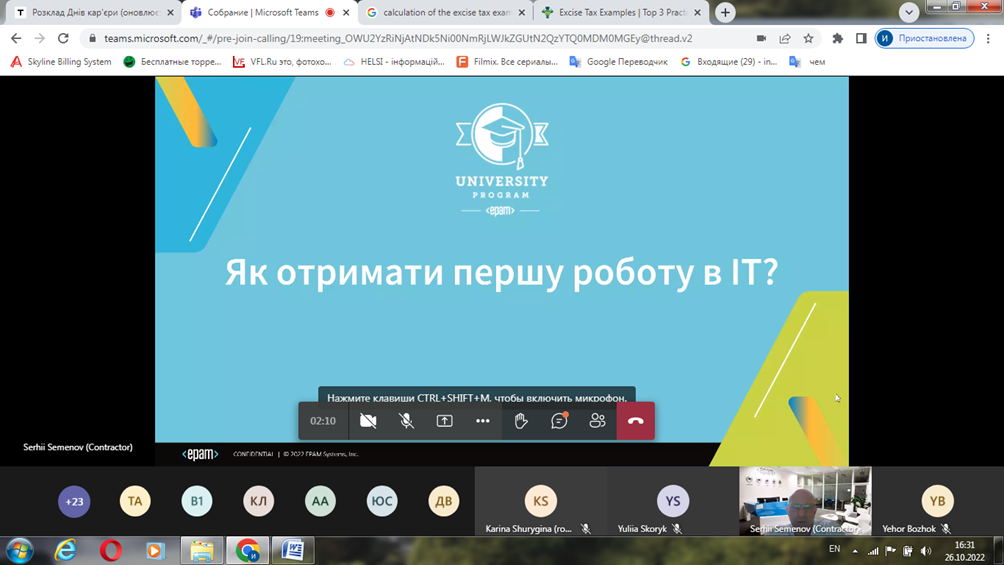Go forward in browser history
1004x565 pixels.
click(x=40, y=38)
